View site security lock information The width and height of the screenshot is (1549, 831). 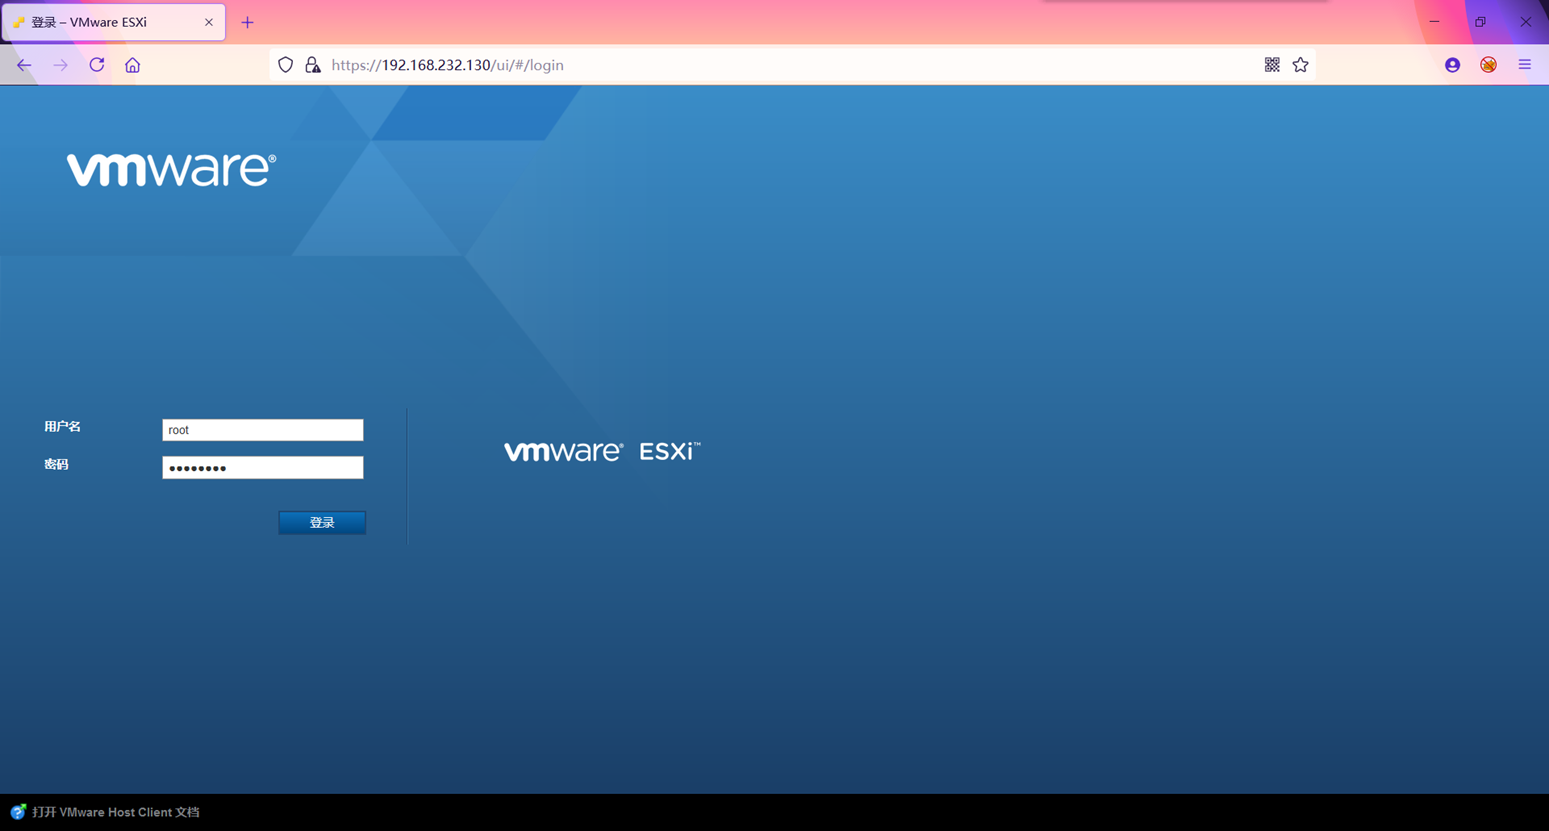pyautogui.click(x=313, y=65)
